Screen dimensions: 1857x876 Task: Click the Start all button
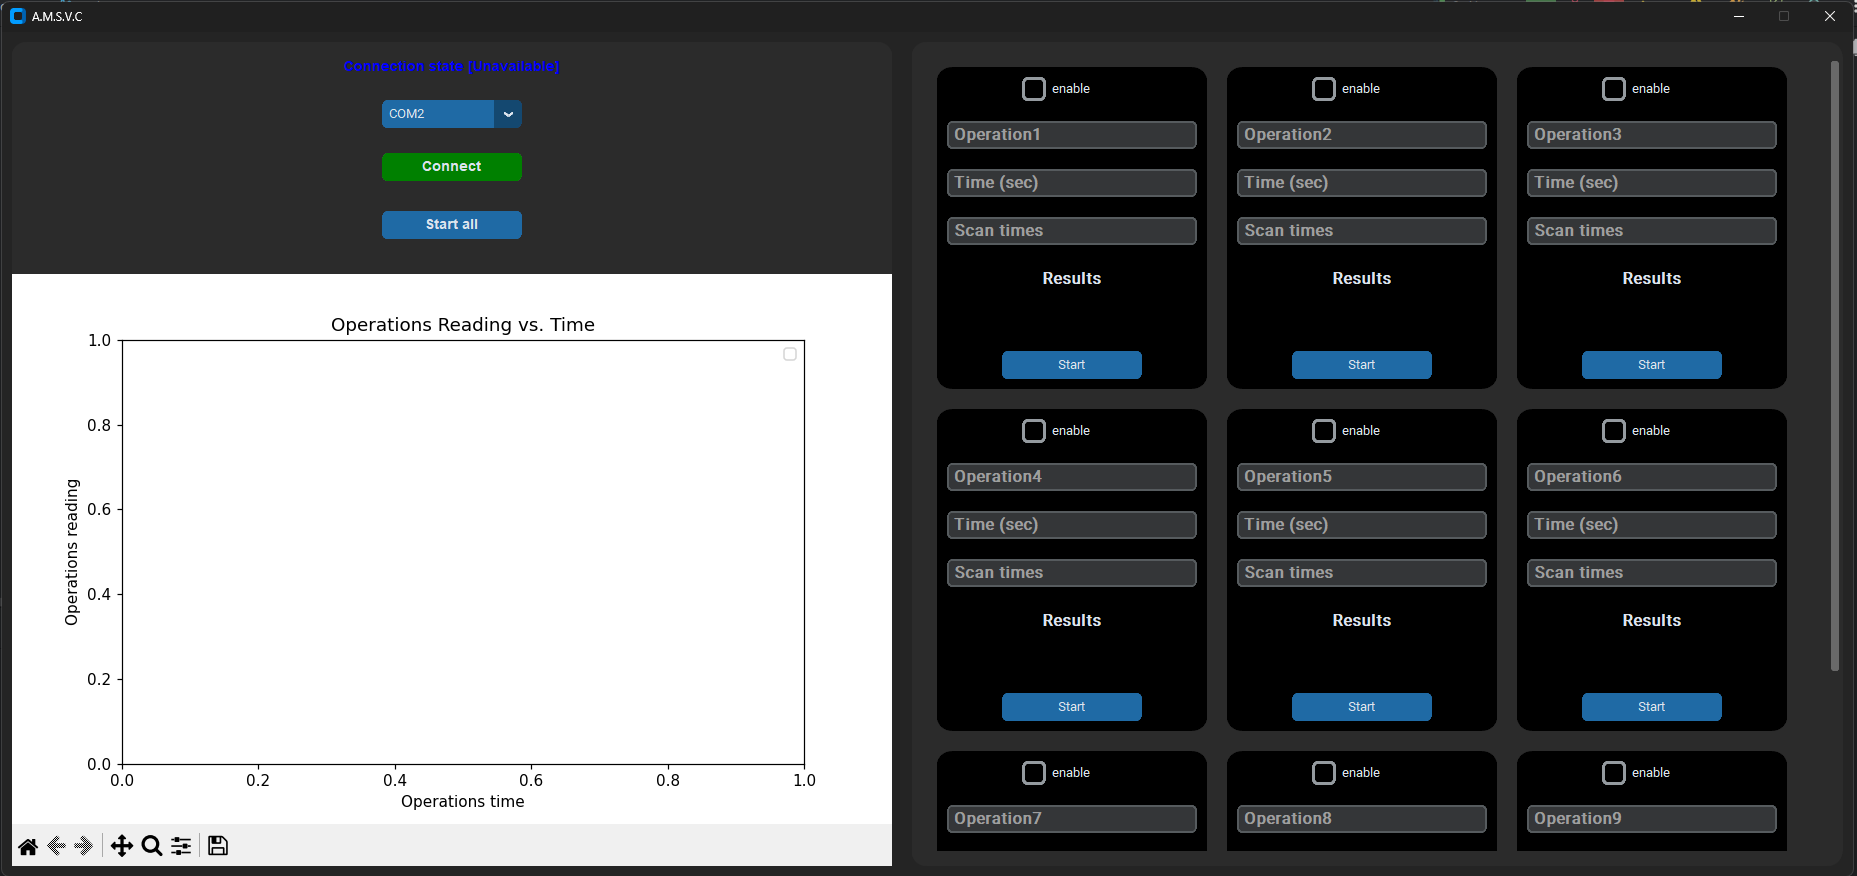(452, 225)
